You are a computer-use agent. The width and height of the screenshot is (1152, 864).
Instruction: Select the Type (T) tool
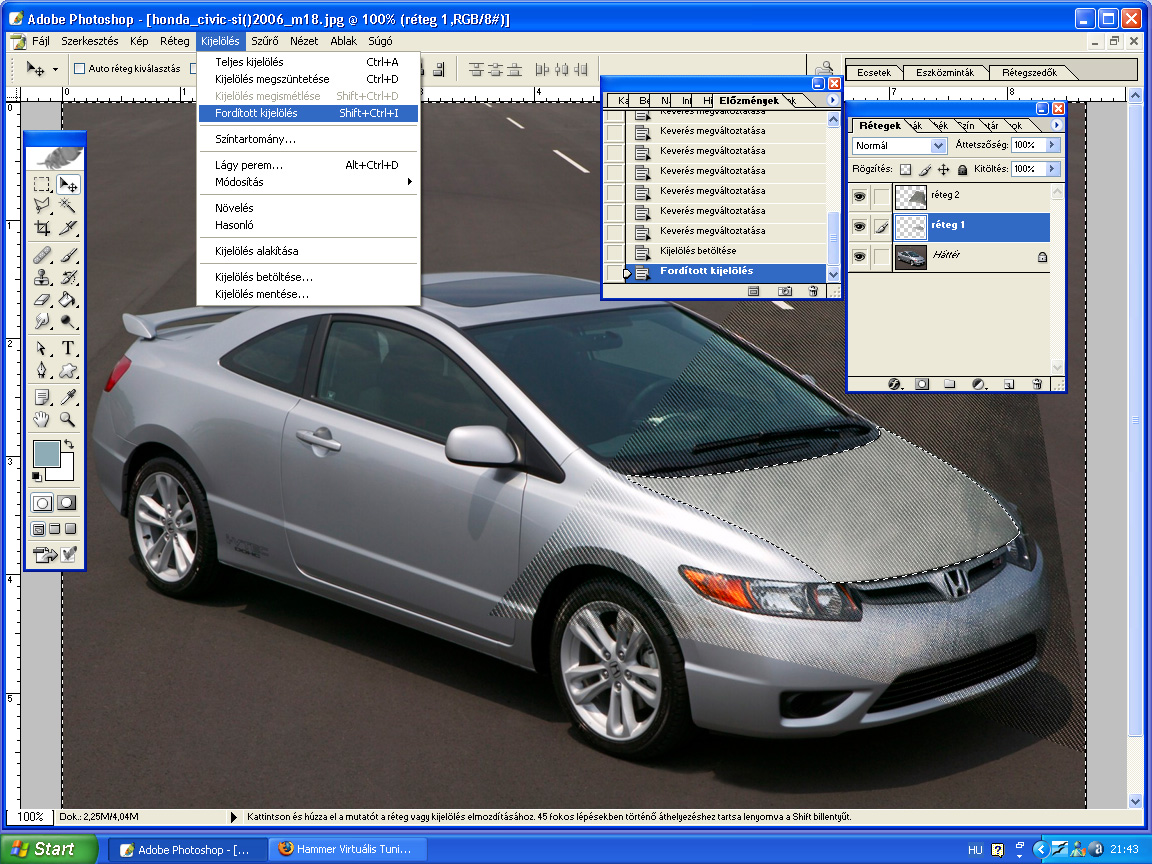[x=68, y=348]
